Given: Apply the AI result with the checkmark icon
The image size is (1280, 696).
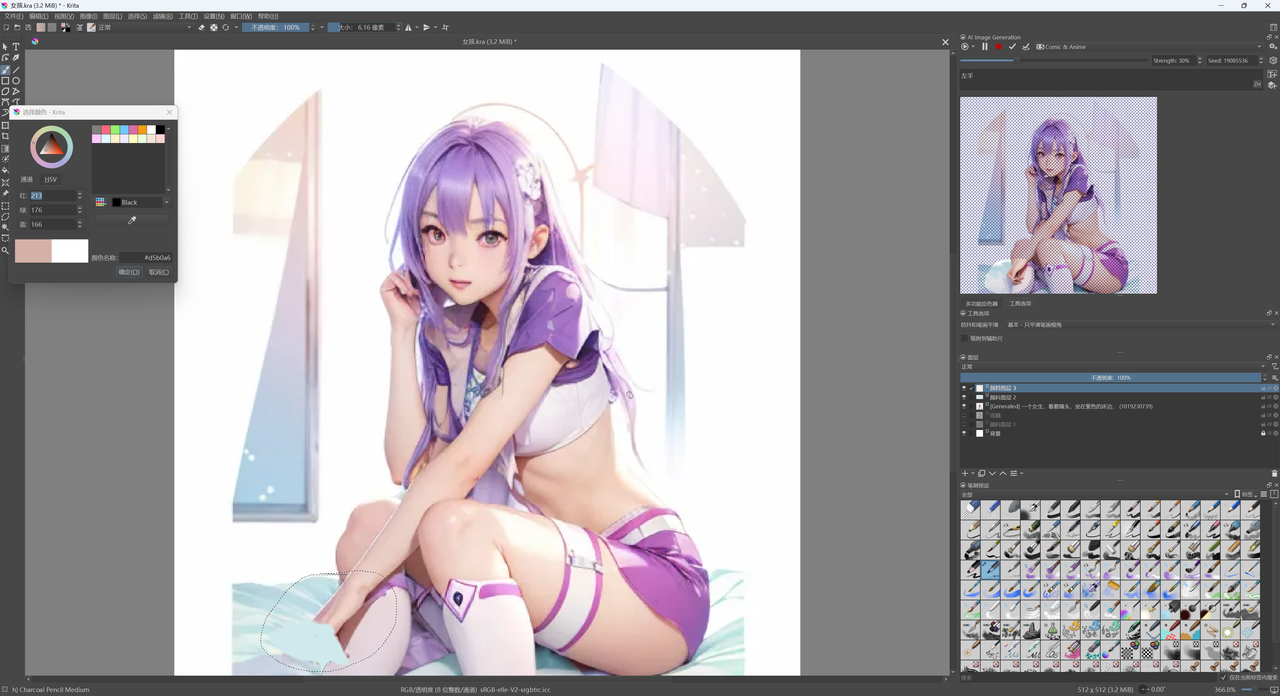Looking at the screenshot, I should coord(1012,47).
